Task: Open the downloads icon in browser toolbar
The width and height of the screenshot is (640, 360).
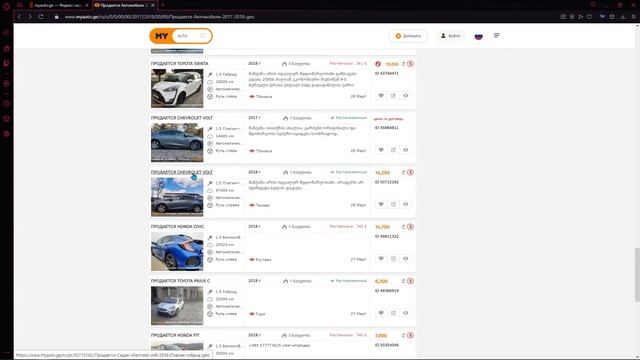Action: [x=623, y=17]
